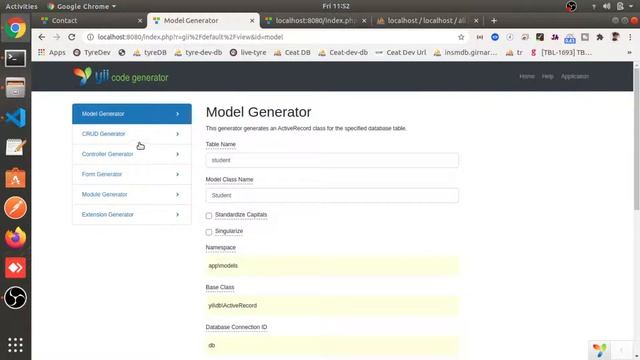Click the Base Class field

point(332,305)
